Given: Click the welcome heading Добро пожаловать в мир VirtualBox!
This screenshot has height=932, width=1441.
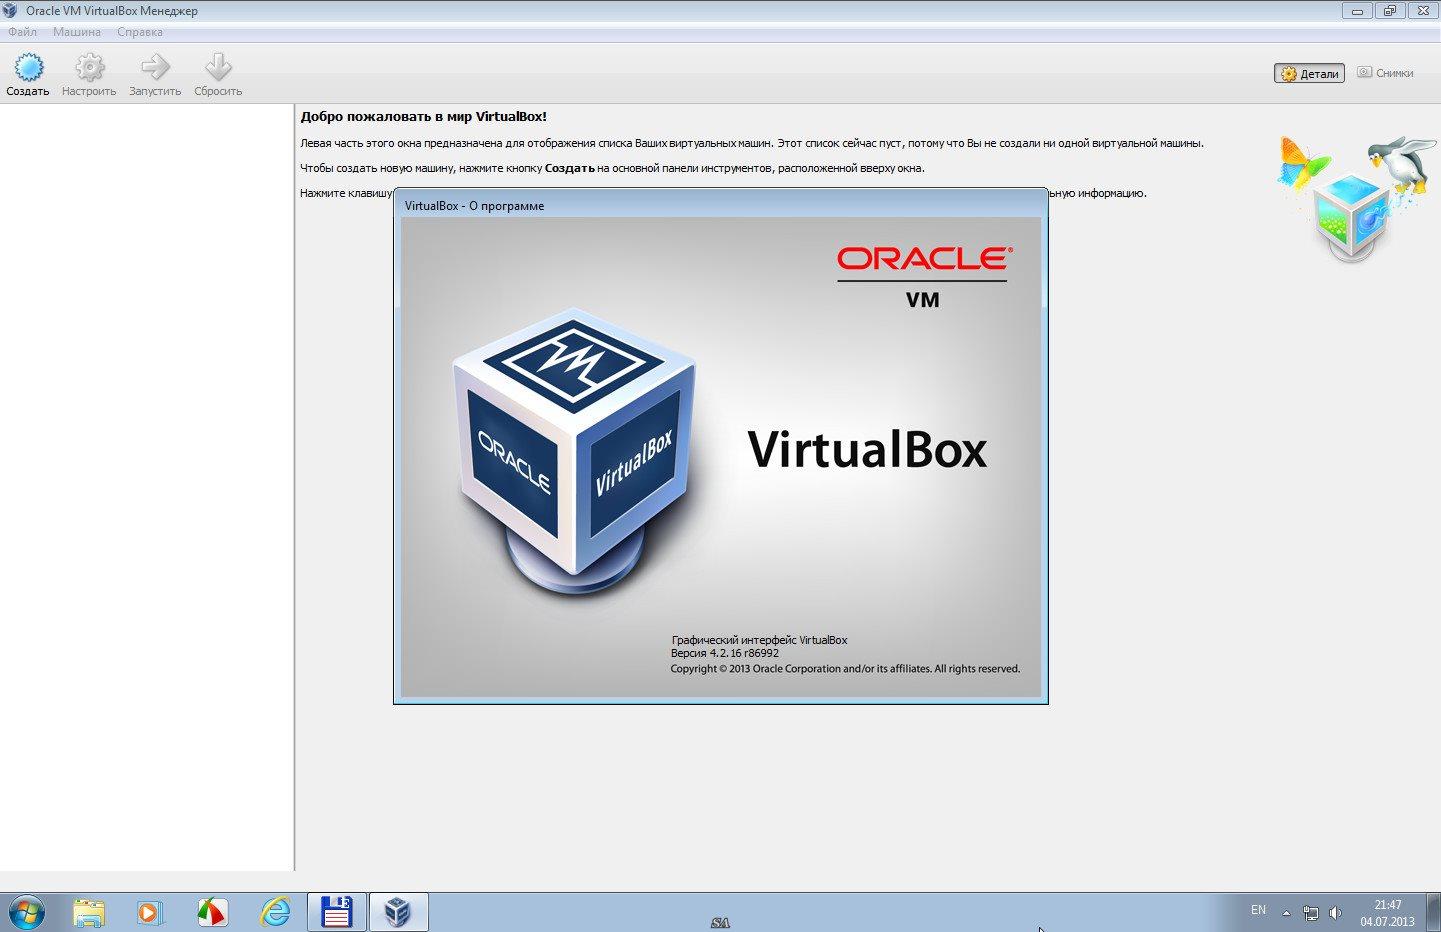Looking at the screenshot, I should [424, 116].
